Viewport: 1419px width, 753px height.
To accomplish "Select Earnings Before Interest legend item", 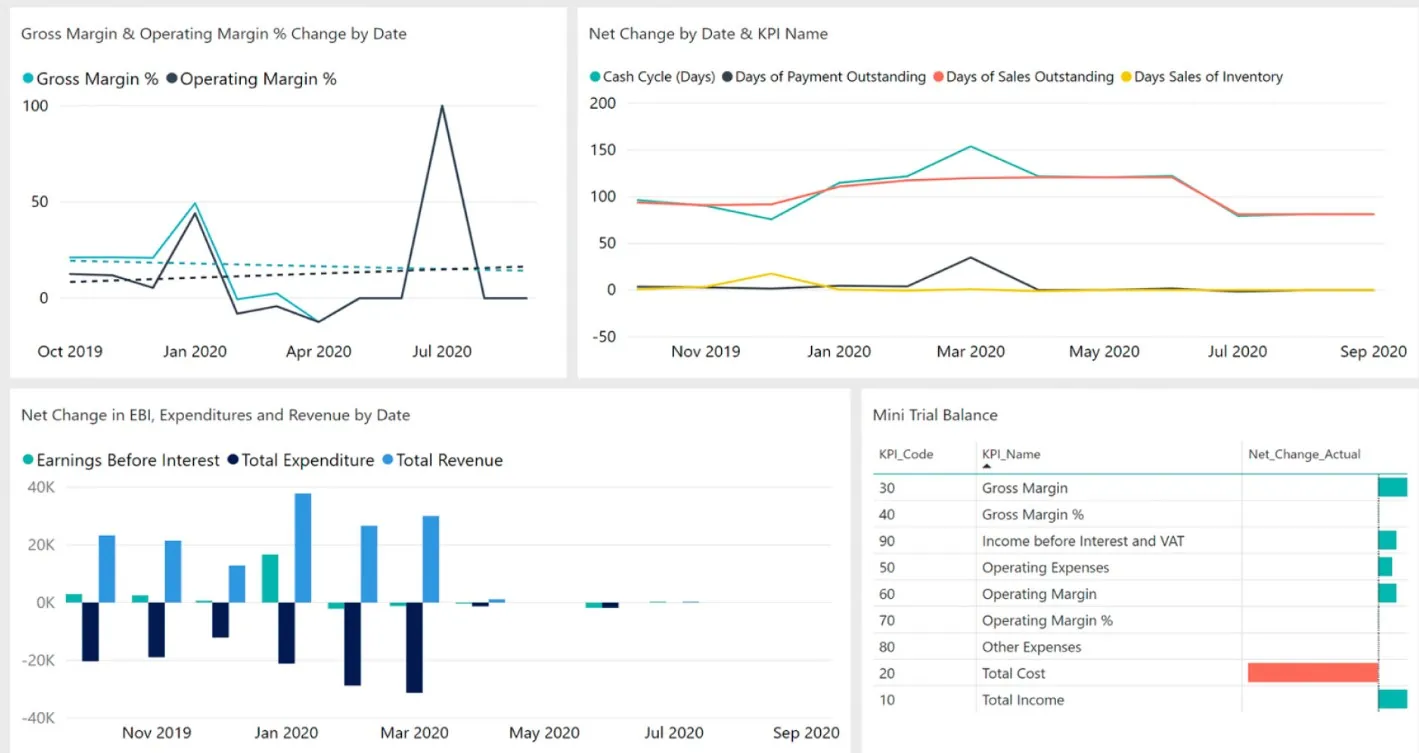I will (121, 460).
